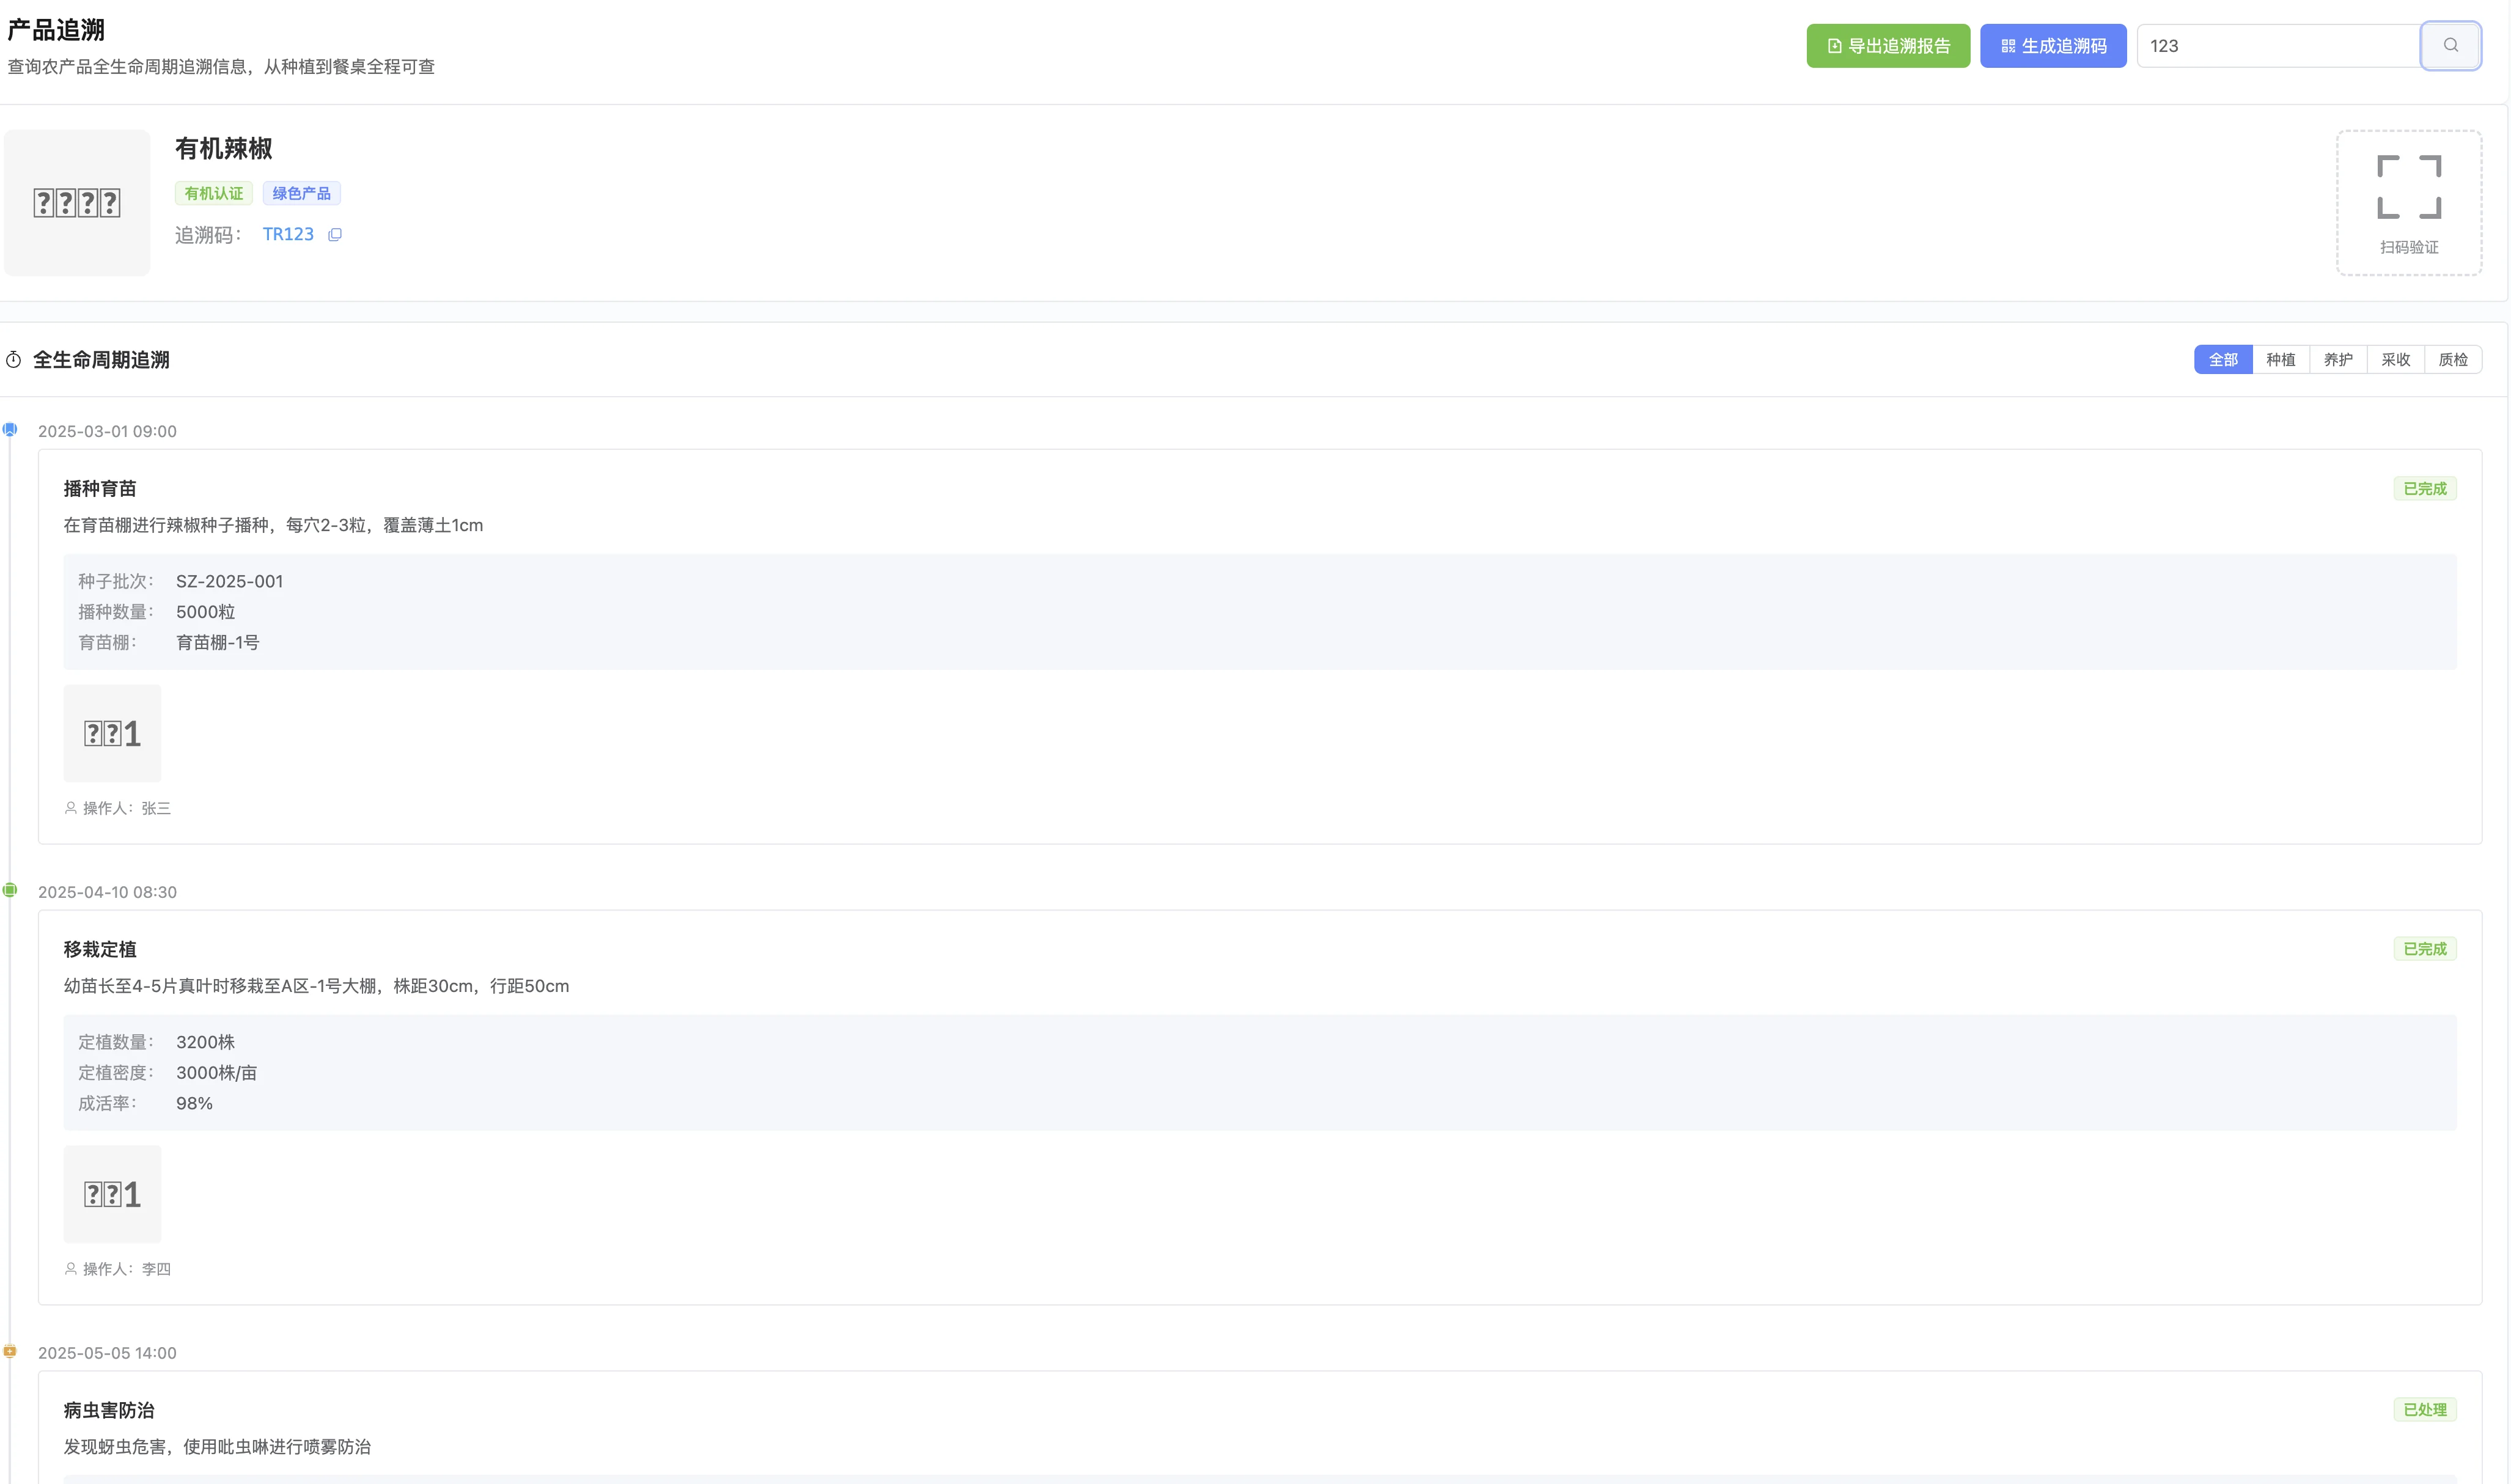
Task: Click the blue timeline dot for 2025-03-01
Action: click(x=10, y=430)
